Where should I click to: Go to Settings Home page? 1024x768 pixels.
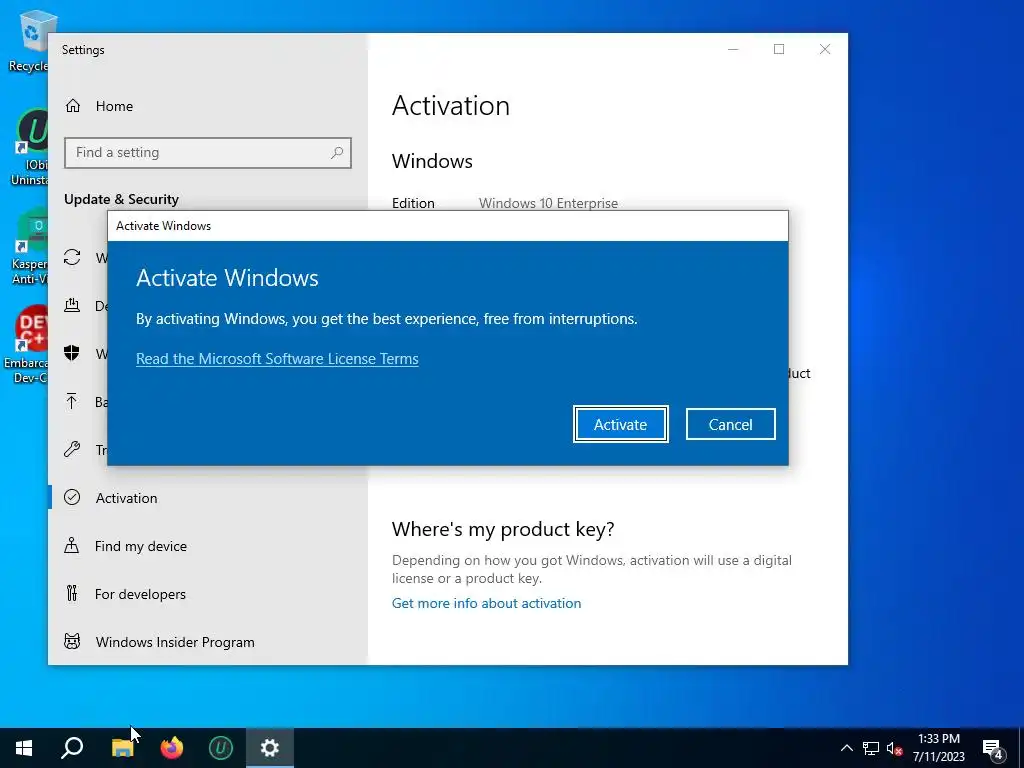[x=208, y=106]
